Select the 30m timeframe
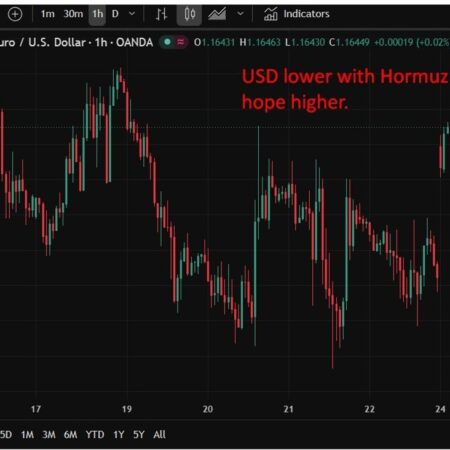This screenshot has width=450, height=450. point(73,14)
